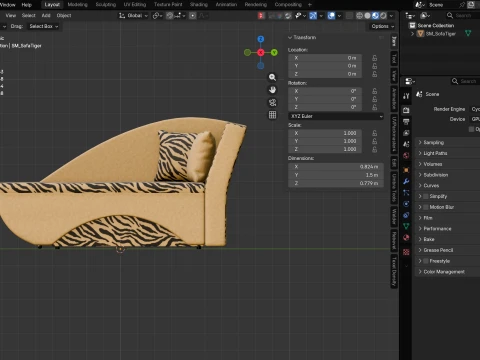Open the Global transform orientation dropdown
Viewport: 480px width, 360px height.
tap(133, 16)
